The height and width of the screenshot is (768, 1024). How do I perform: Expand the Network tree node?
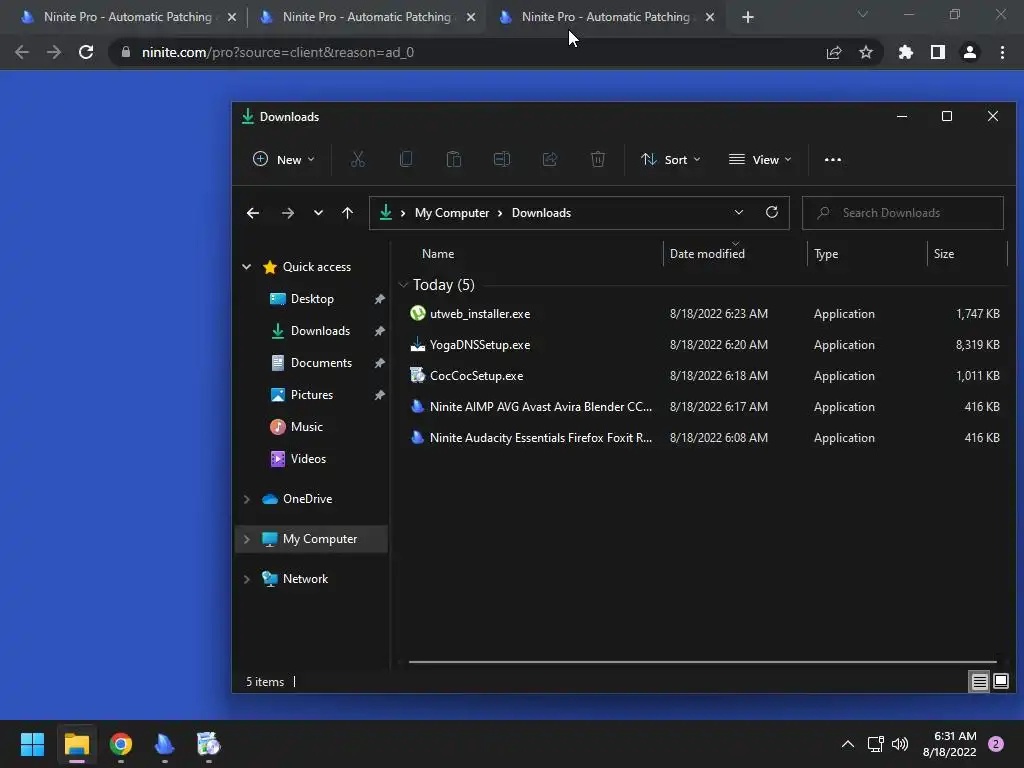[x=247, y=579]
